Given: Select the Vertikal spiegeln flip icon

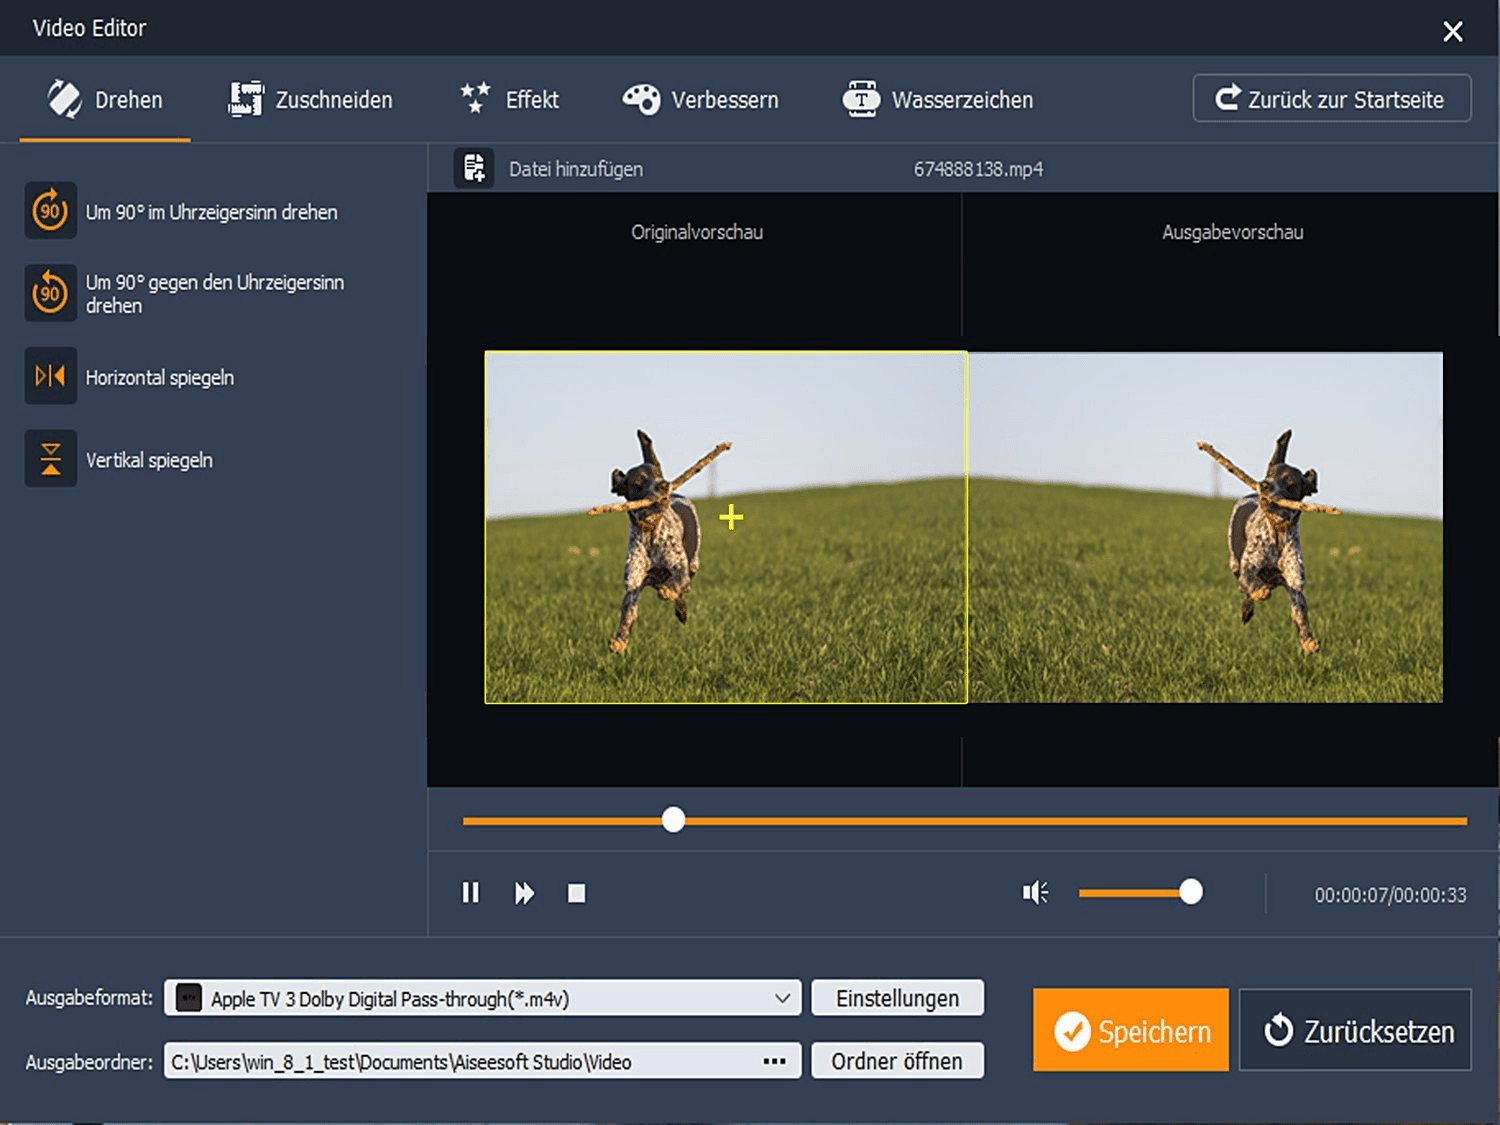Looking at the screenshot, I should point(50,459).
